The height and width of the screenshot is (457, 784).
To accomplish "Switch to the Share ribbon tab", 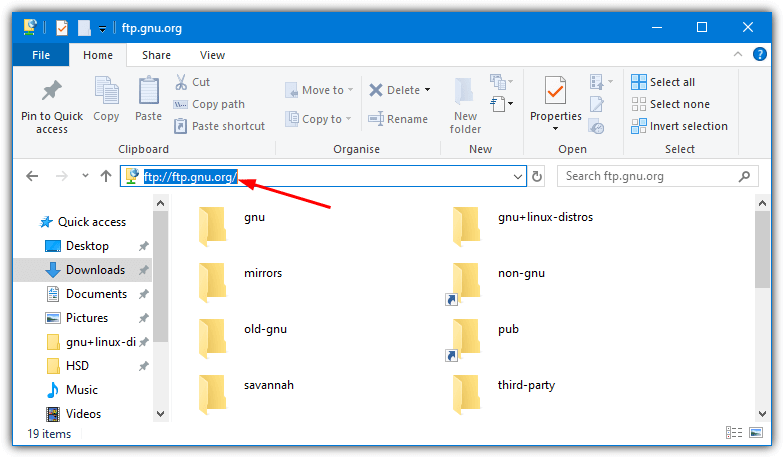I will click(x=156, y=55).
